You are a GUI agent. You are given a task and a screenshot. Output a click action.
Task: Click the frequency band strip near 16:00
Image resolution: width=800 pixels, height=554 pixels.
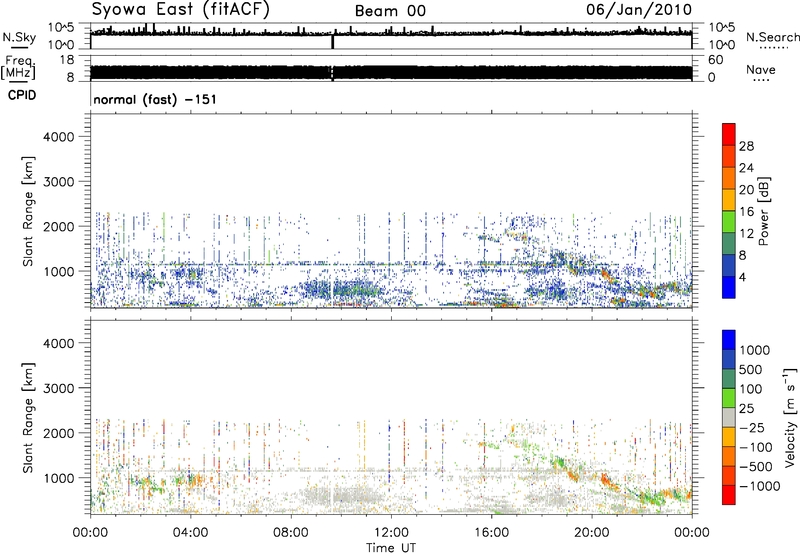[x=491, y=72]
